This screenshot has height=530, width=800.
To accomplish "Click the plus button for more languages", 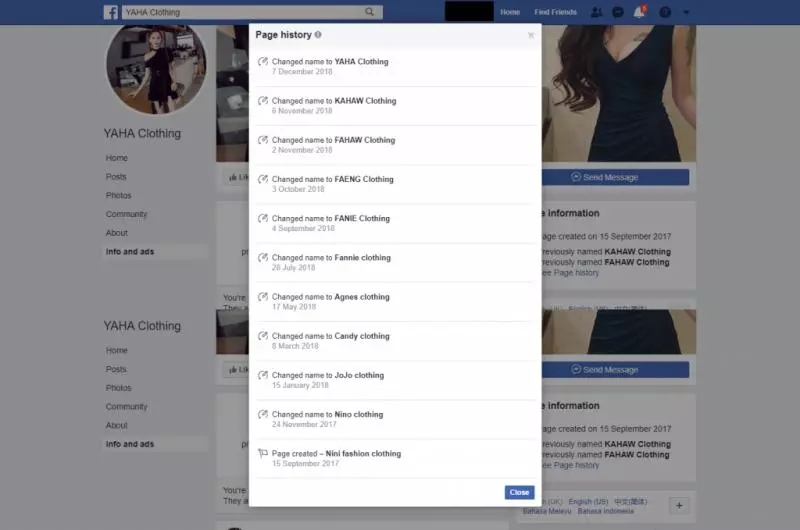I will click(x=679, y=506).
